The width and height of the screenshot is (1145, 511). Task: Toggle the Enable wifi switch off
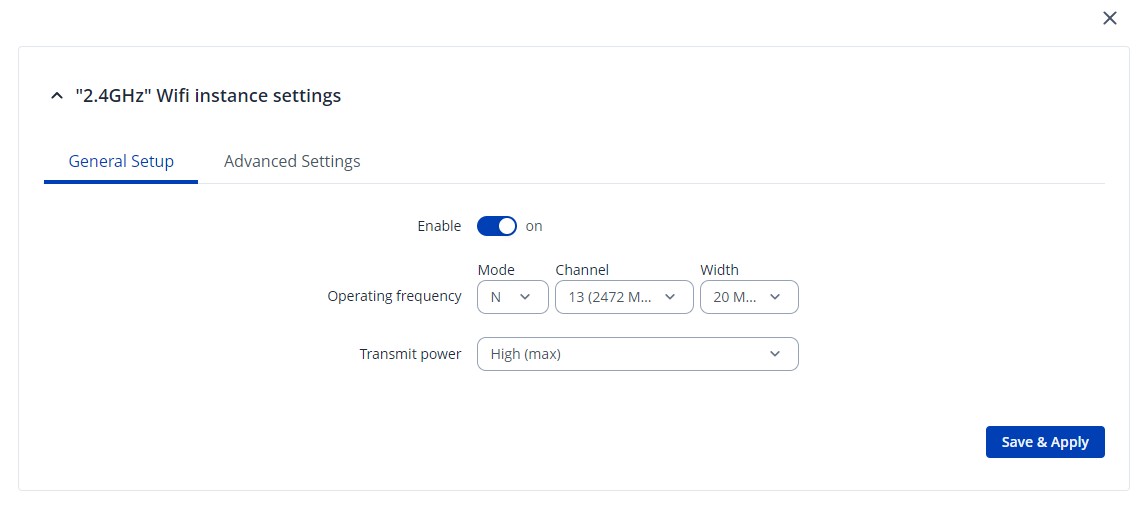(x=497, y=226)
